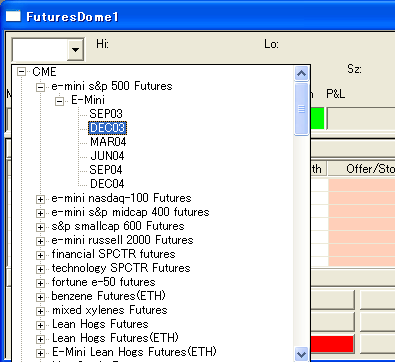Click the contract combo box field

point(40,49)
